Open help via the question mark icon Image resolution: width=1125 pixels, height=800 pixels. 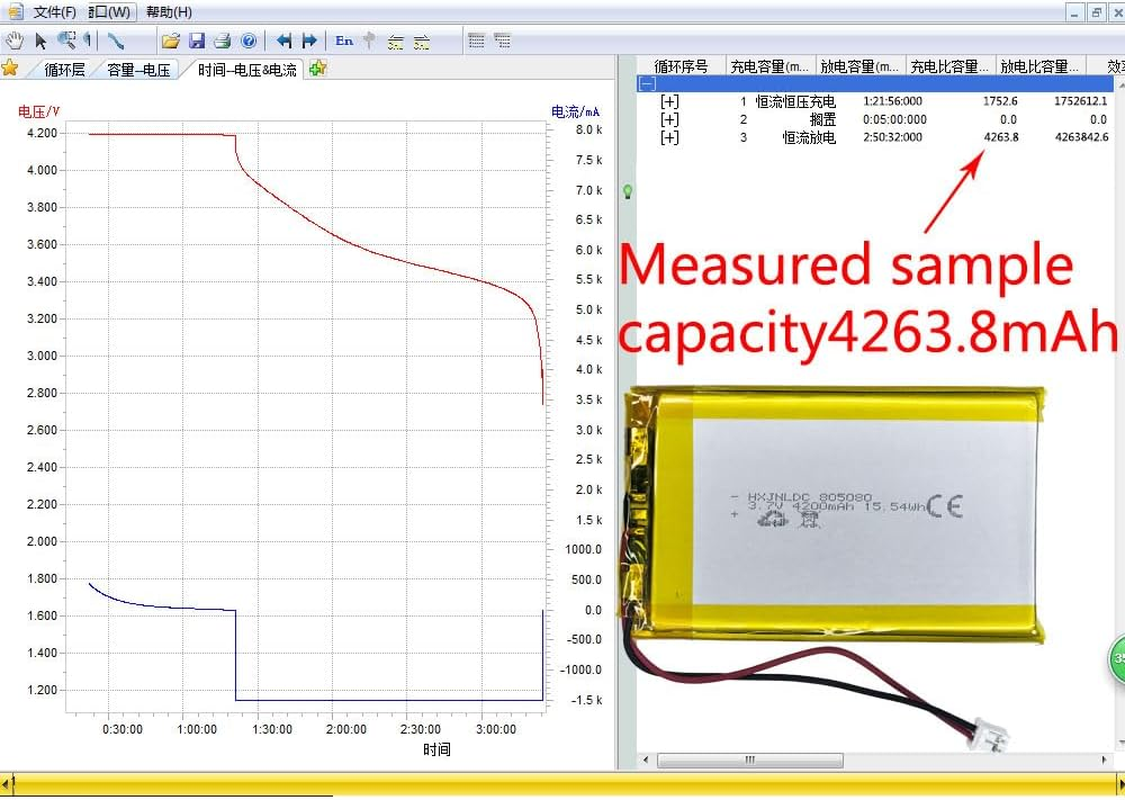point(248,40)
